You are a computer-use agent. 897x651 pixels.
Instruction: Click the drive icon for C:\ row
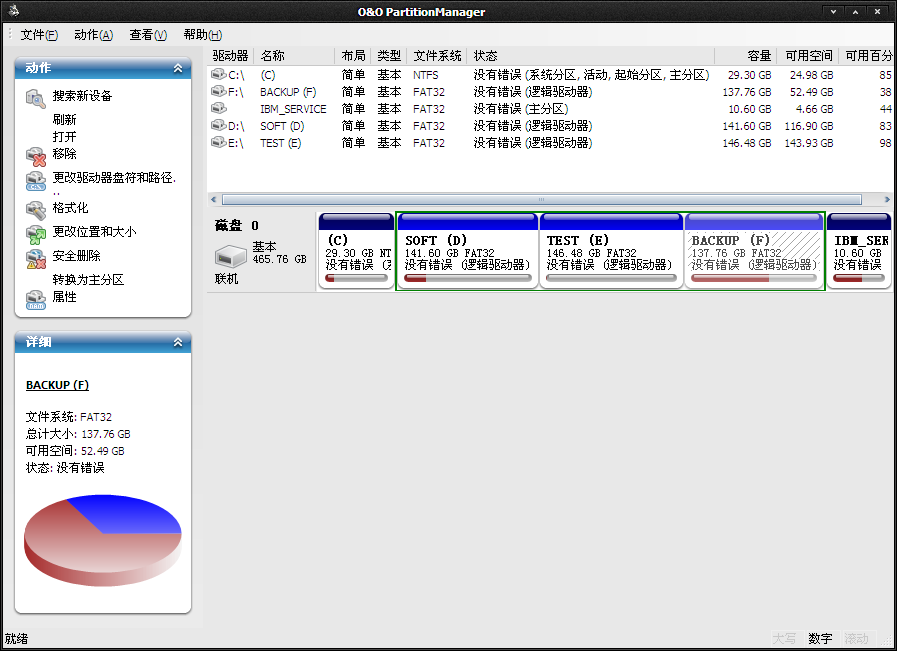218,74
